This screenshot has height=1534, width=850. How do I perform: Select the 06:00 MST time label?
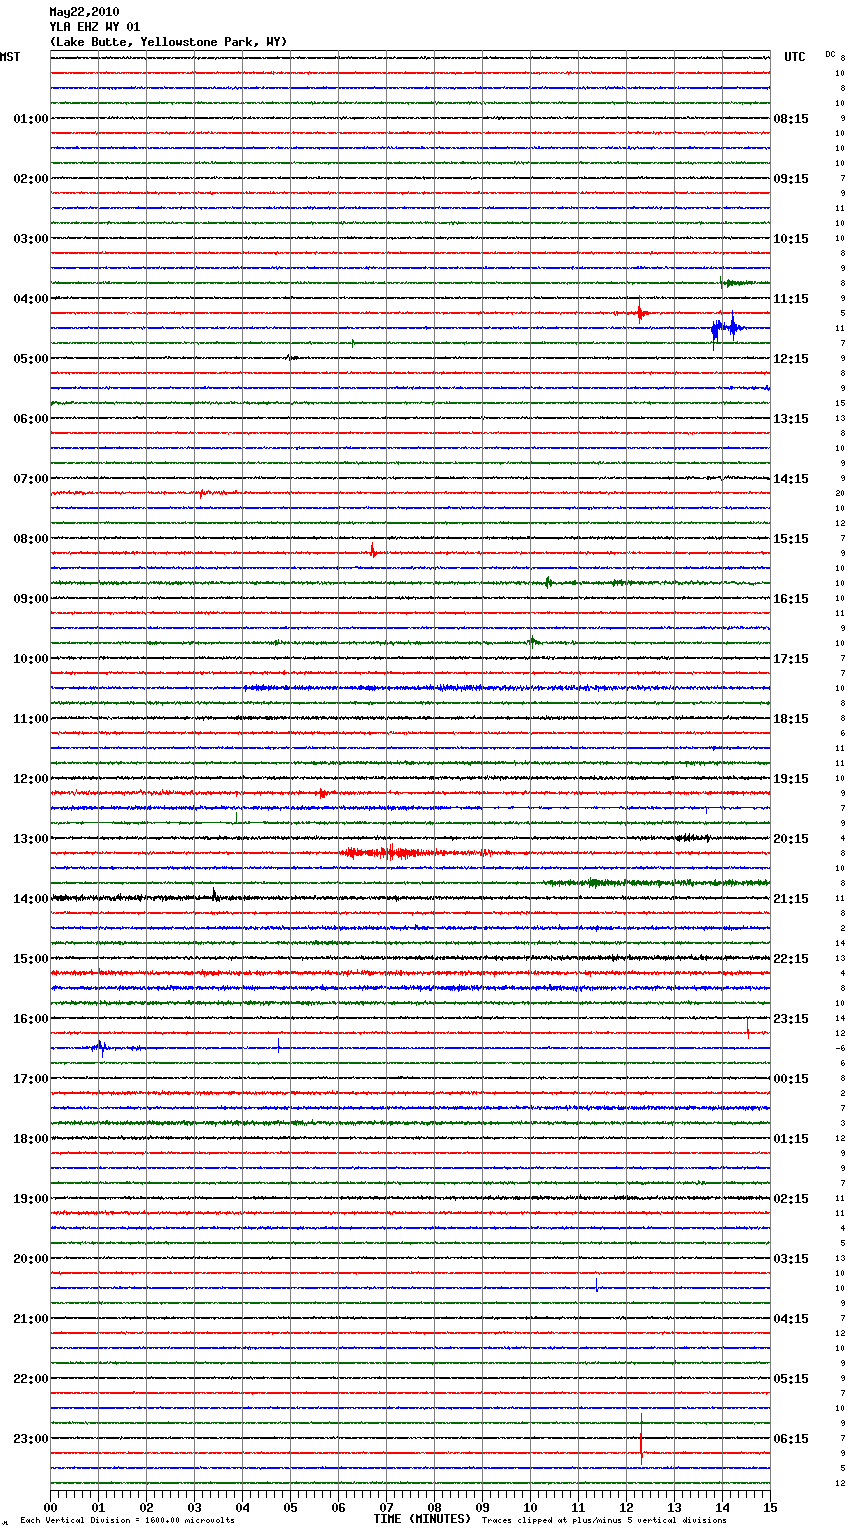pos(31,419)
